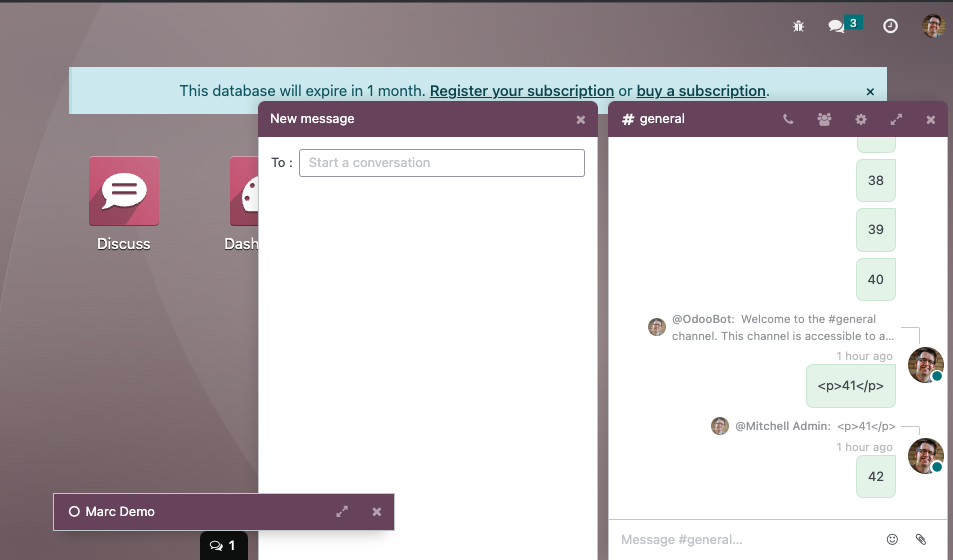Select the general channel title in header
The height and width of the screenshot is (560, 953).
coord(662,119)
